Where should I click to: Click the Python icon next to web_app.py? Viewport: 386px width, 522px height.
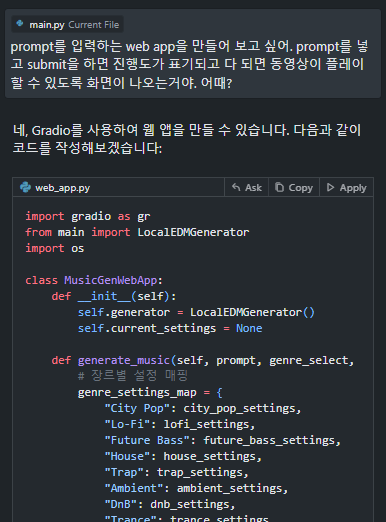[x=25, y=187]
